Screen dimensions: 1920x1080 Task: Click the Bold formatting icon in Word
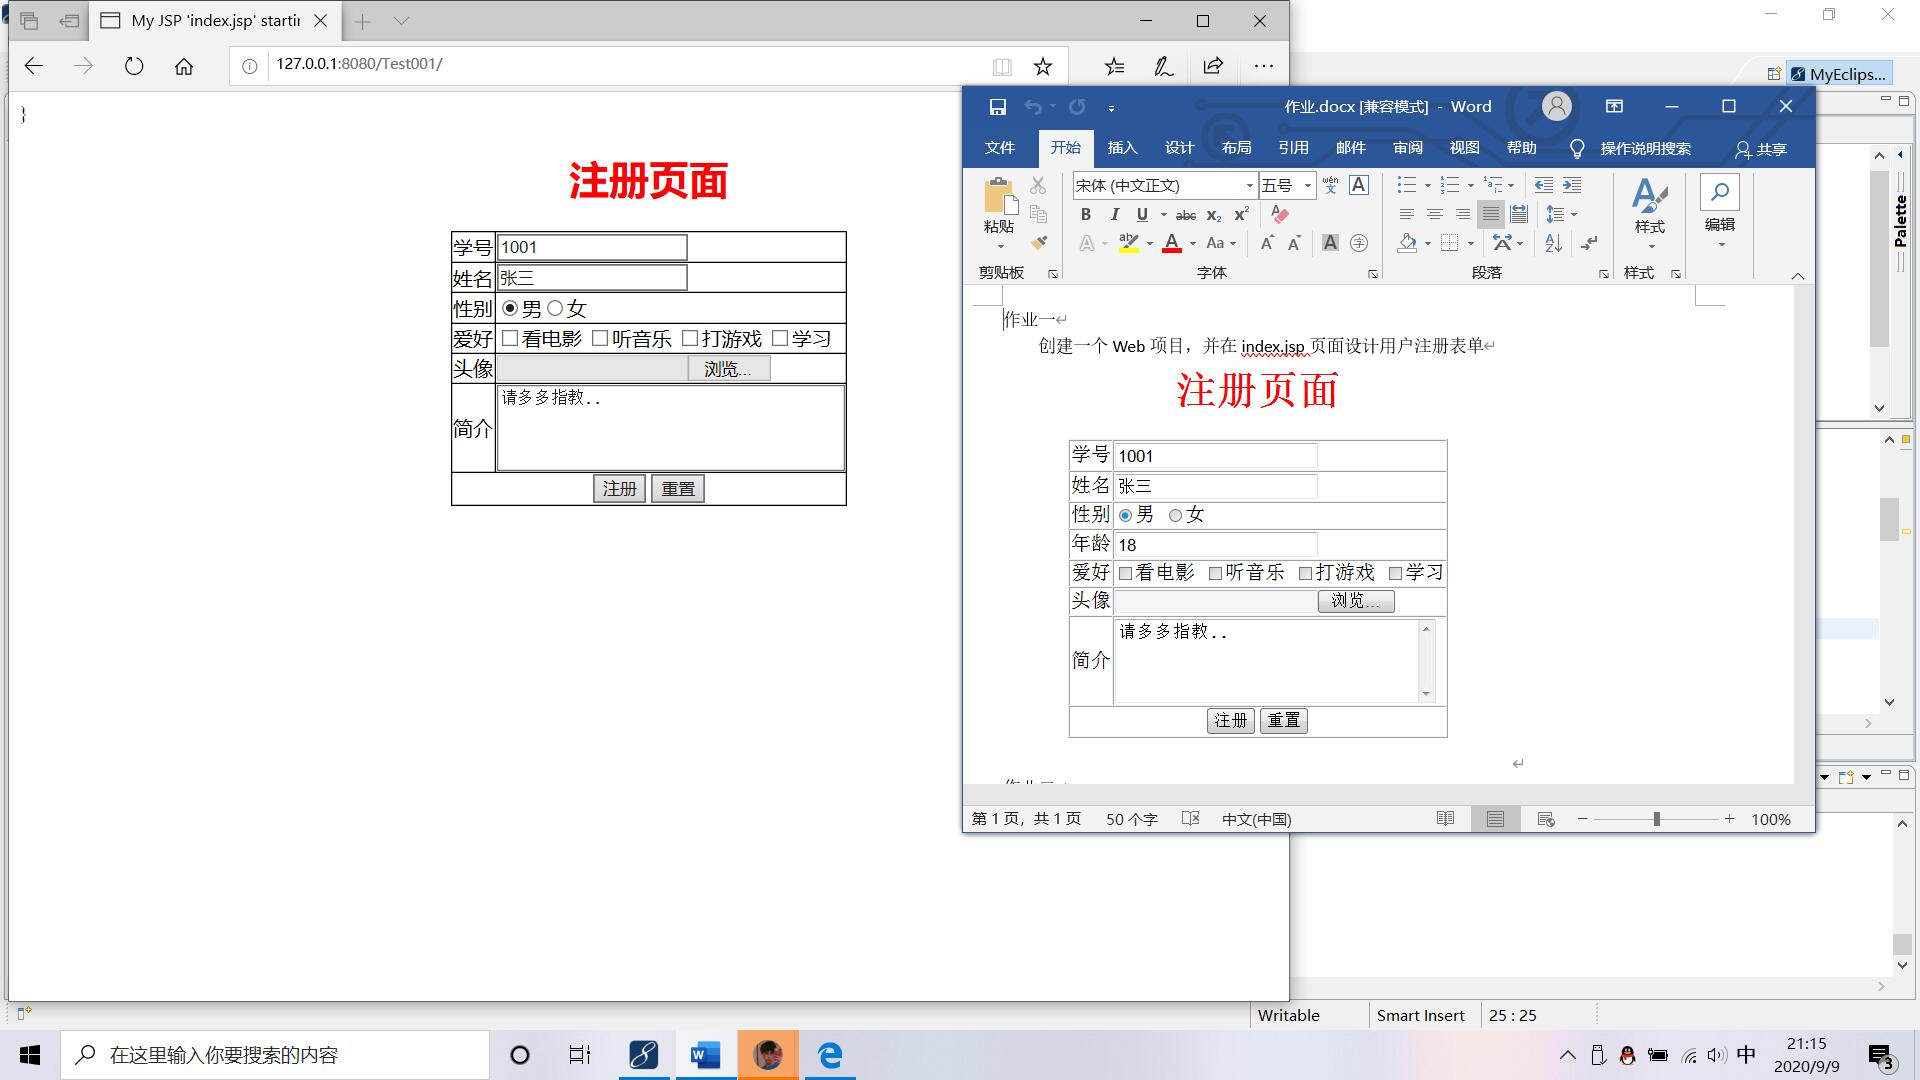[1086, 214]
